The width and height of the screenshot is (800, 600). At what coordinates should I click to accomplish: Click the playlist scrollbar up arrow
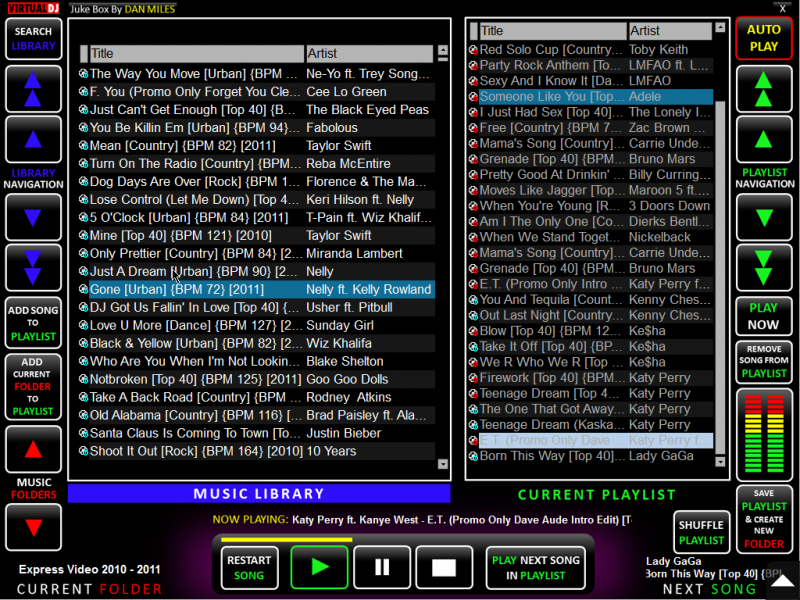720,28
